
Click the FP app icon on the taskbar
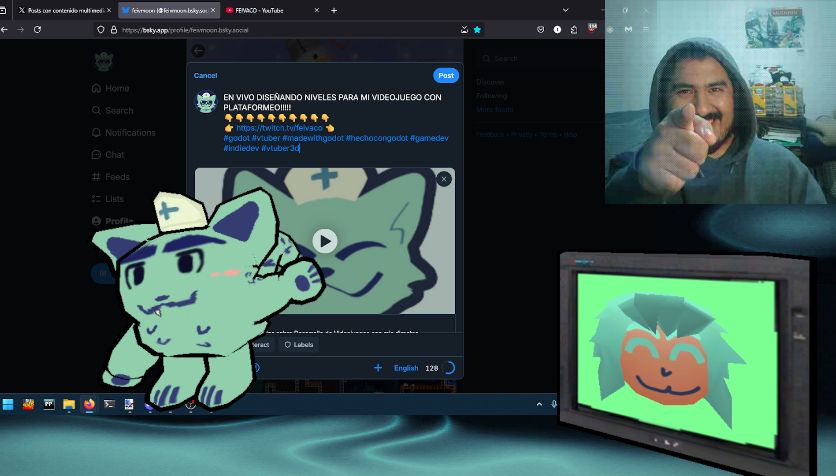(x=49, y=405)
